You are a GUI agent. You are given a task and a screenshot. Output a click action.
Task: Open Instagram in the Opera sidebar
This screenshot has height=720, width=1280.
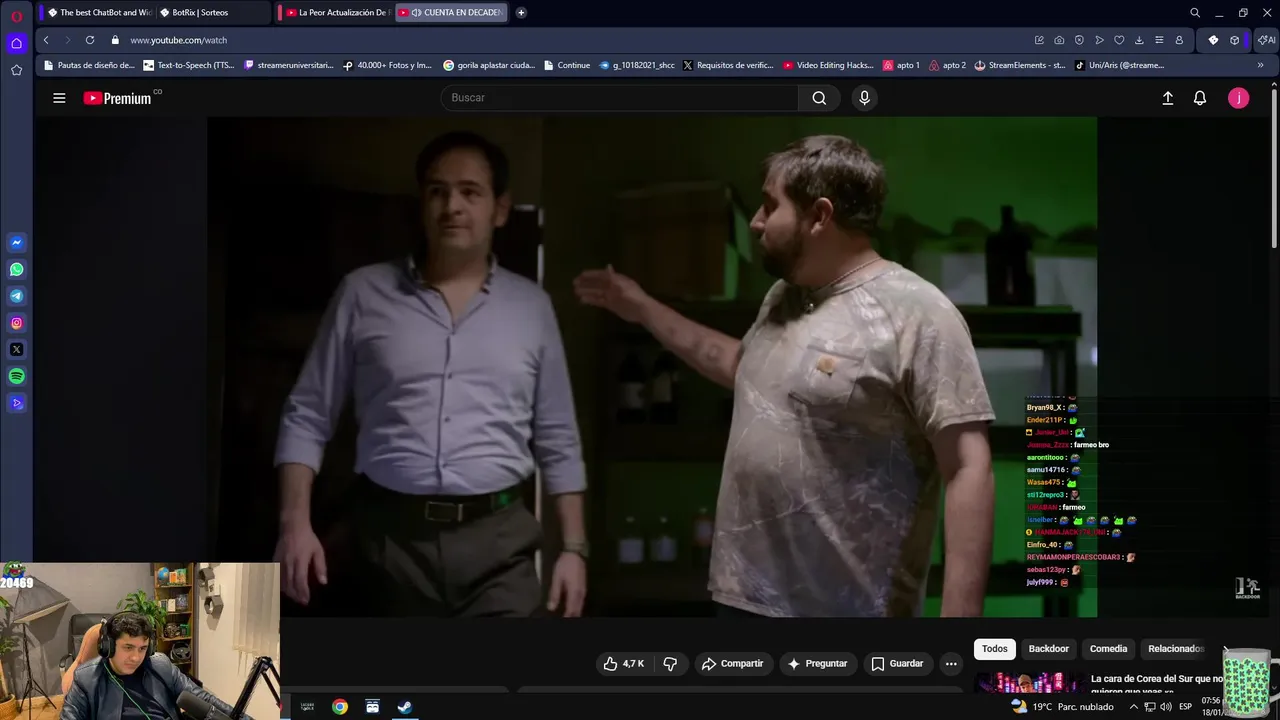16,323
